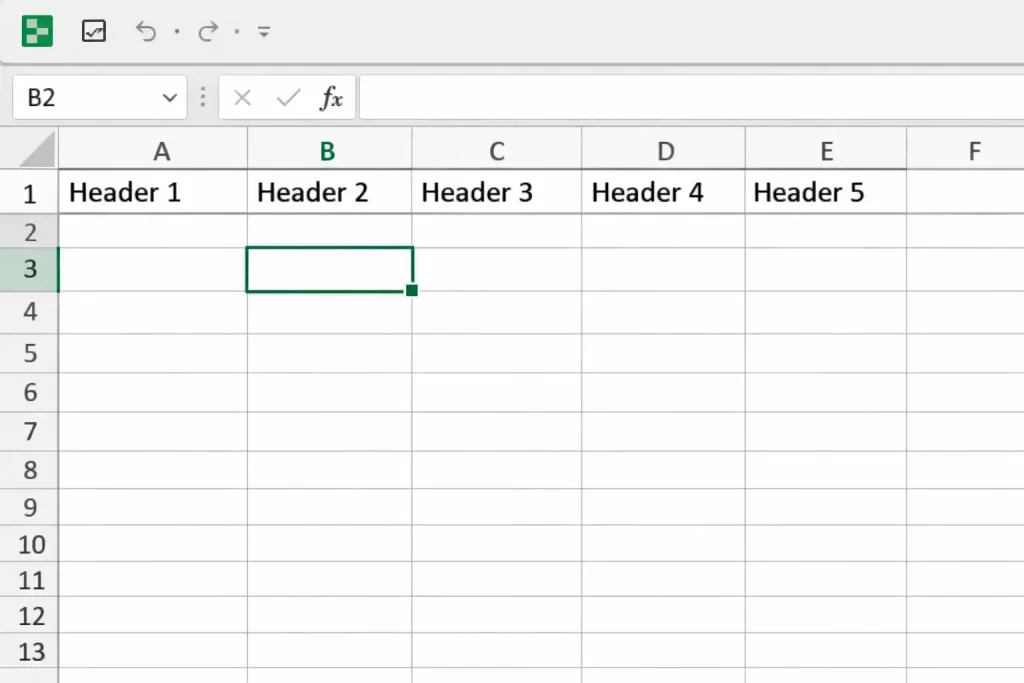Image resolution: width=1024 pixels, height=683 pixels.
Task: Select row 11 header
Action: point(29,579)
